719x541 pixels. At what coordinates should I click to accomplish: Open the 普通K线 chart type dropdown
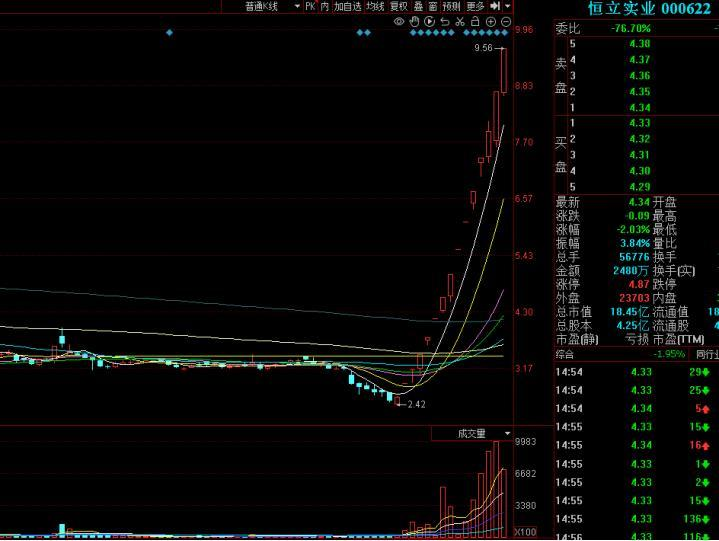[272, 6]
